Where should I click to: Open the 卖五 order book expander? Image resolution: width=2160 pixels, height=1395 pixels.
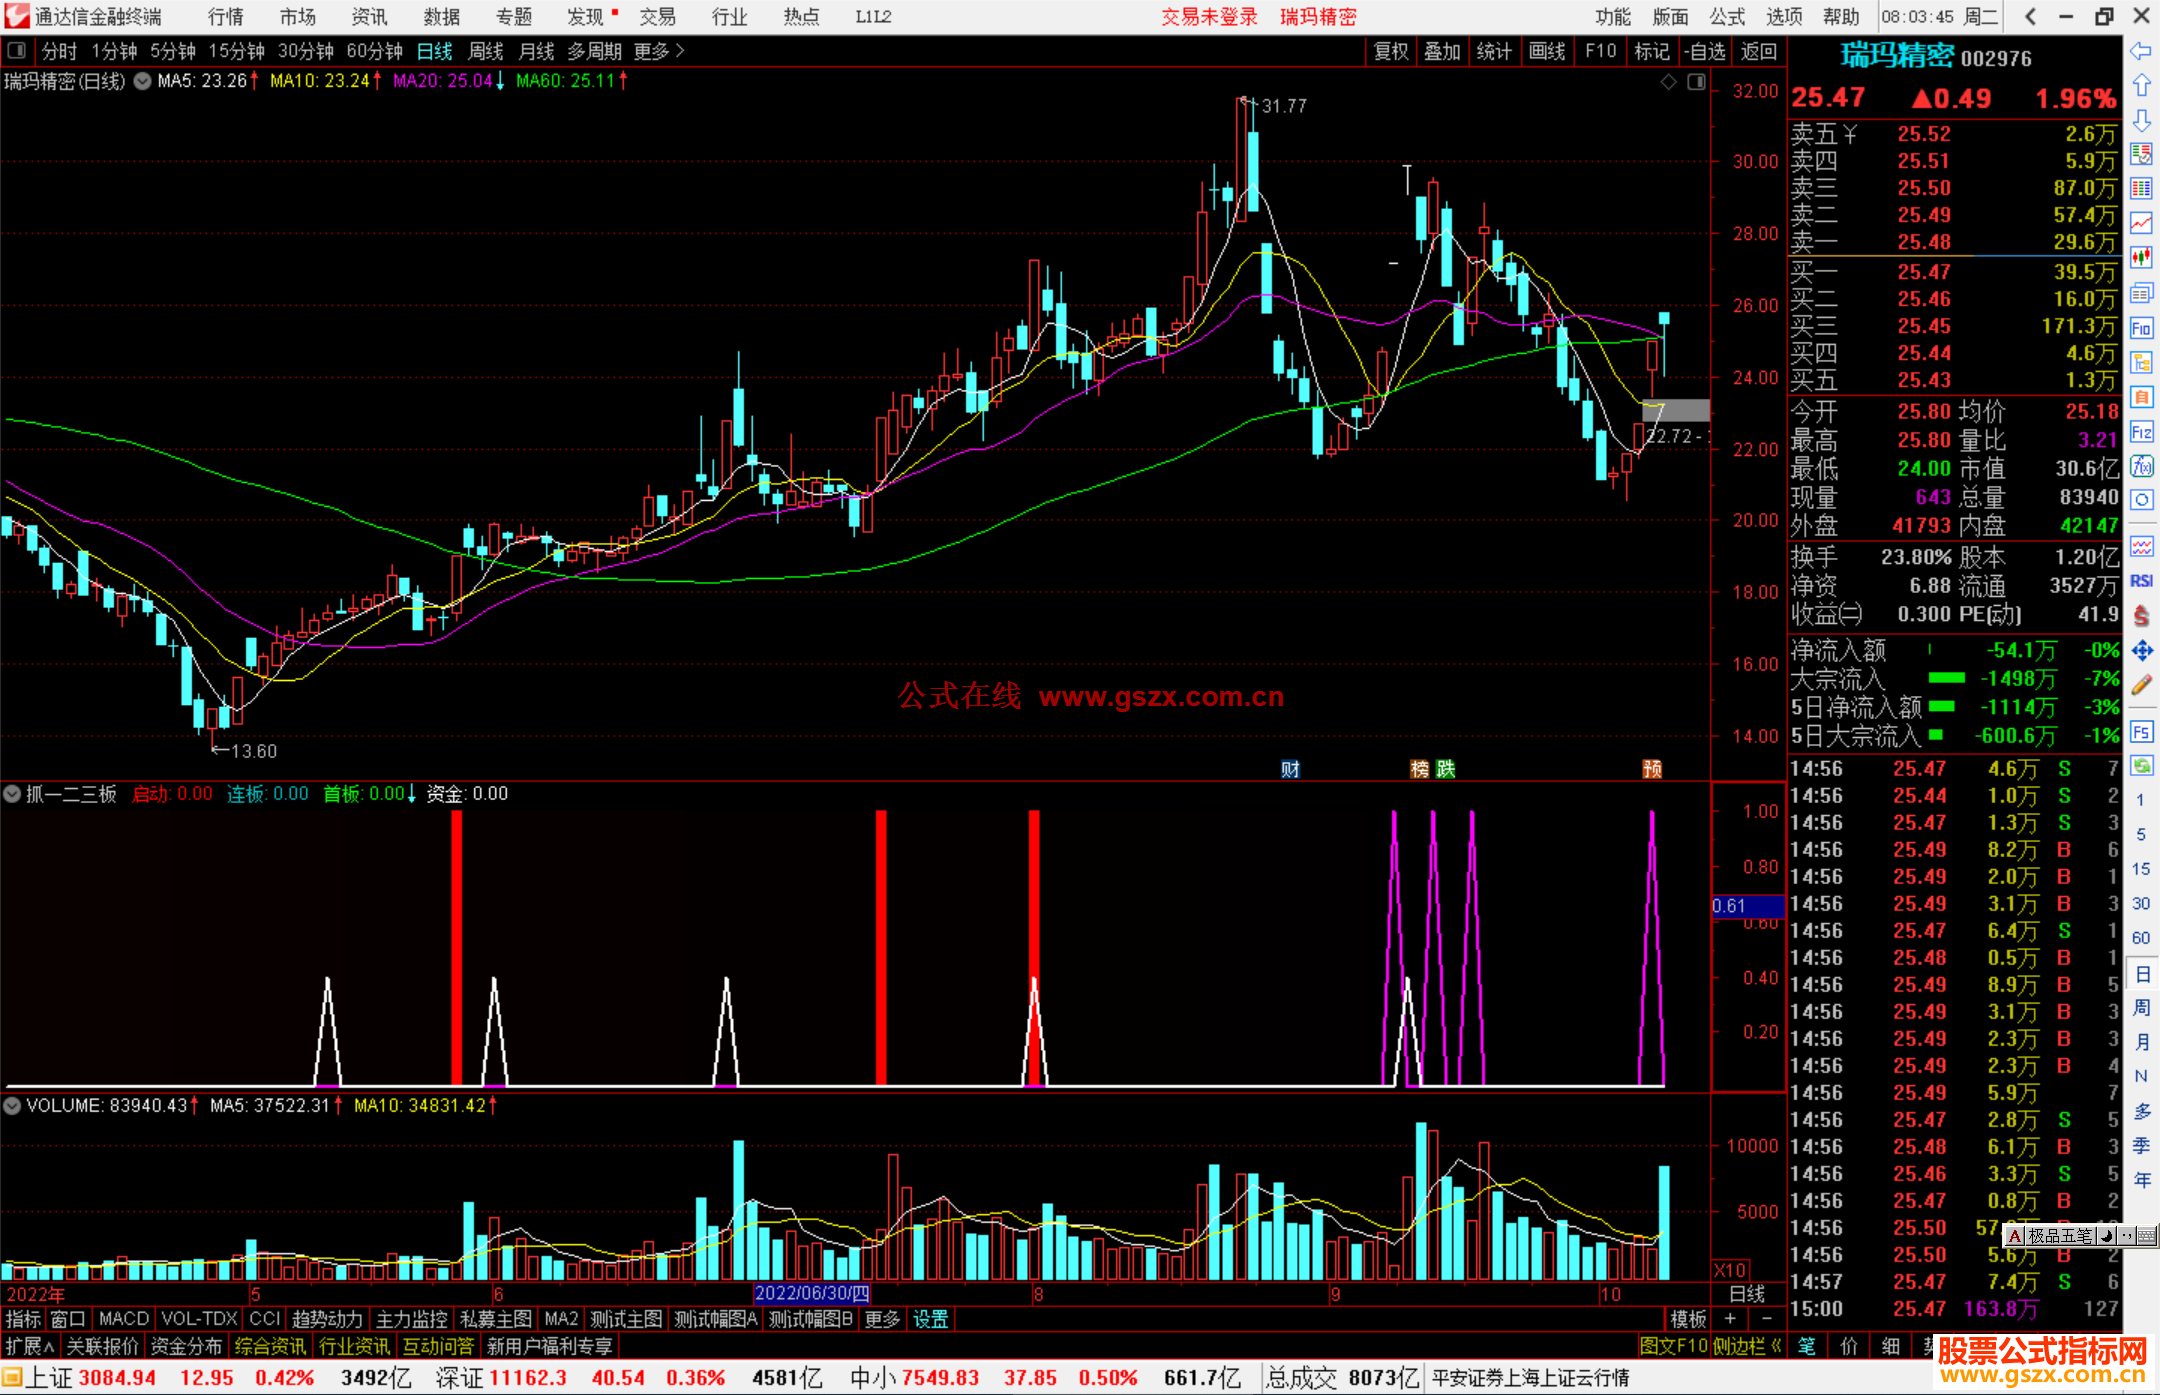[x=1850, y=135]
